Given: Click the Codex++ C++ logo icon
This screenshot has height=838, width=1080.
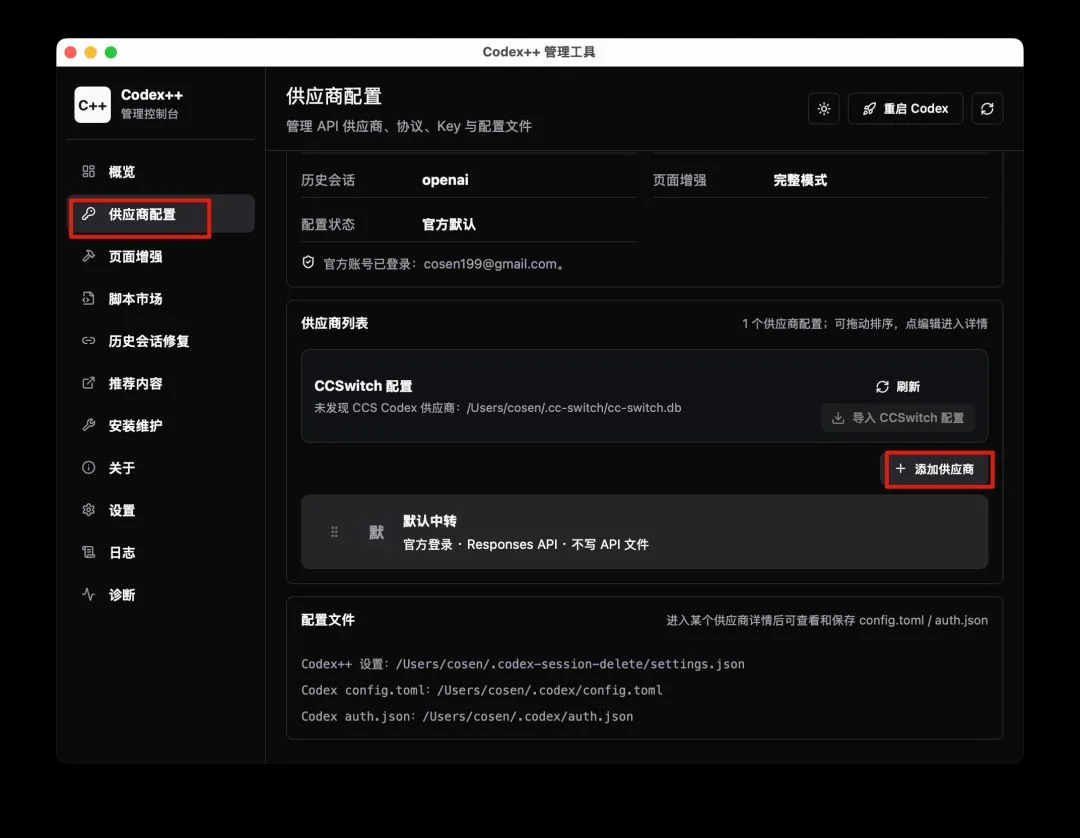Looking at the screenshot, I should [x=92, y=105].
